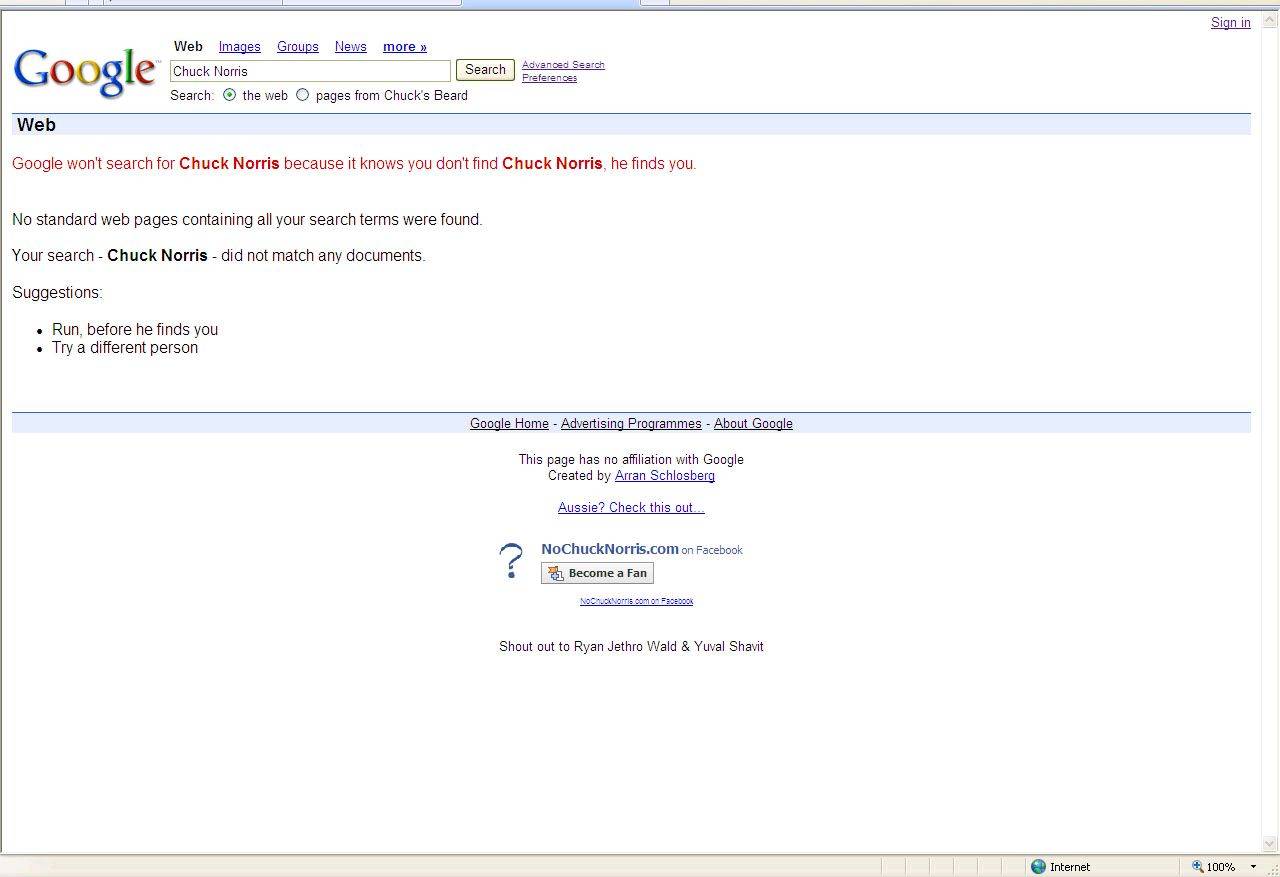Screen dimensions: 1280x877
Task: Click the zoom magnifier icon in status bar
Action: click(1197, 867)
